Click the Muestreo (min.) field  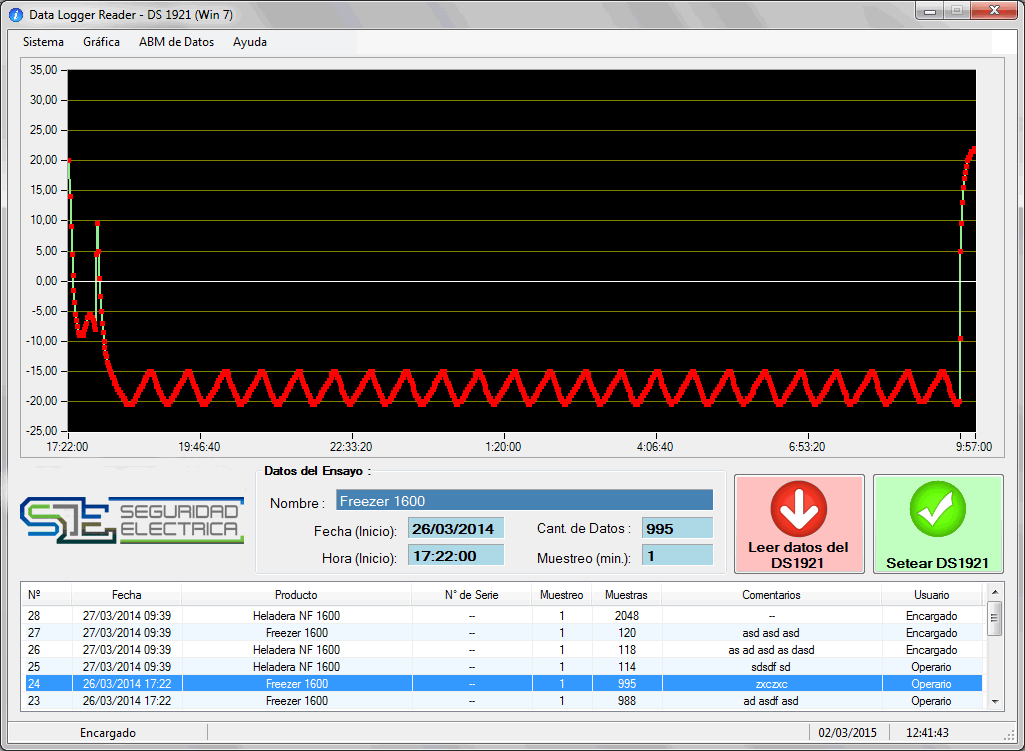pos(677,556)
